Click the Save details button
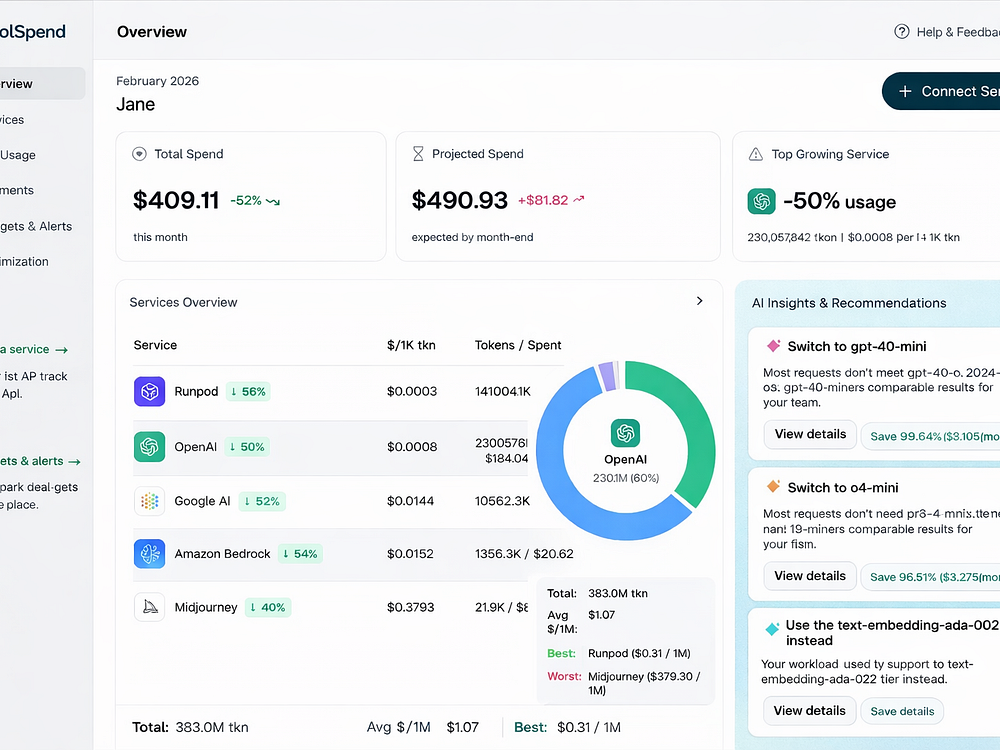 click(x=902, y=711)
